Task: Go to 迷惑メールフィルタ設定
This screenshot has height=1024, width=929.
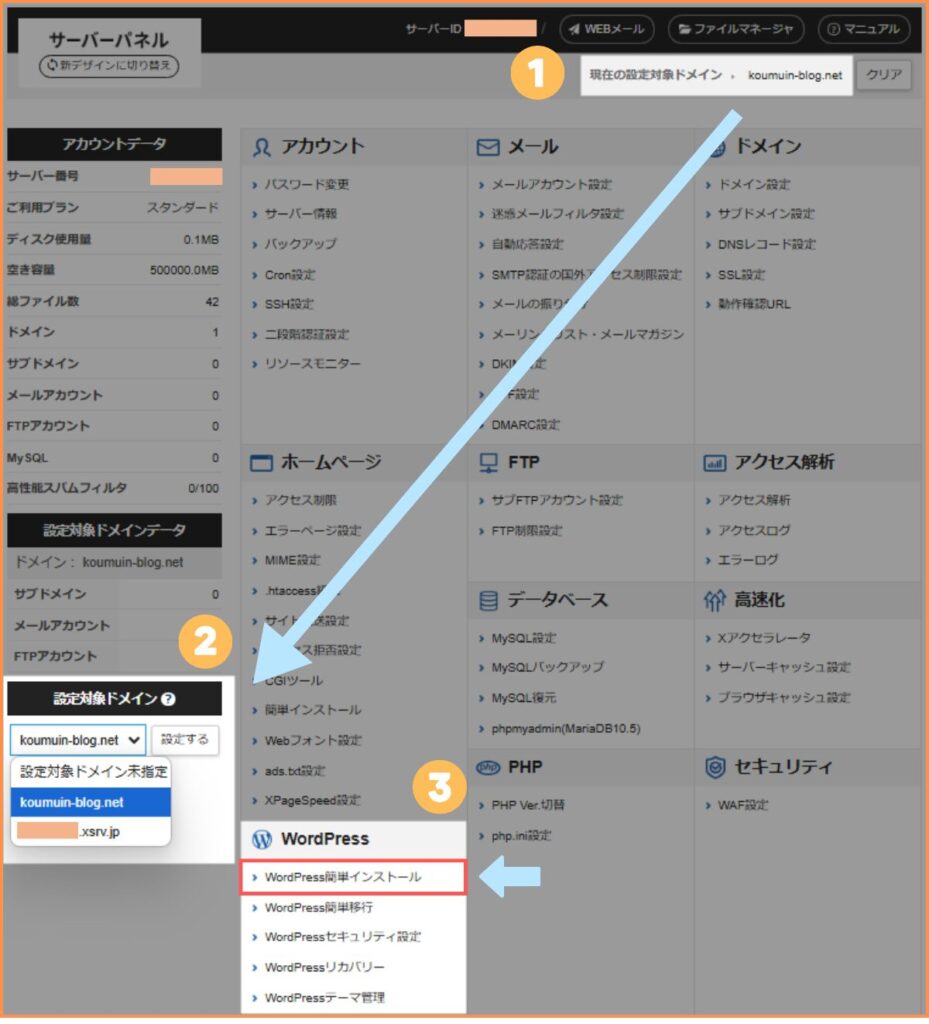Action: [558, 214]
